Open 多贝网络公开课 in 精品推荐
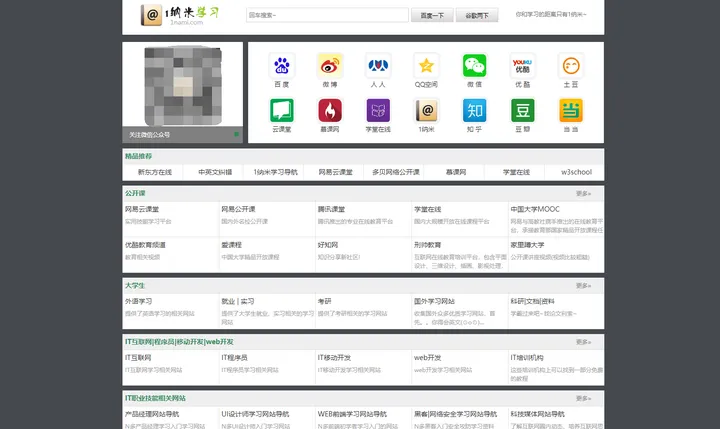Screen dimensions: 720x429 396,172
